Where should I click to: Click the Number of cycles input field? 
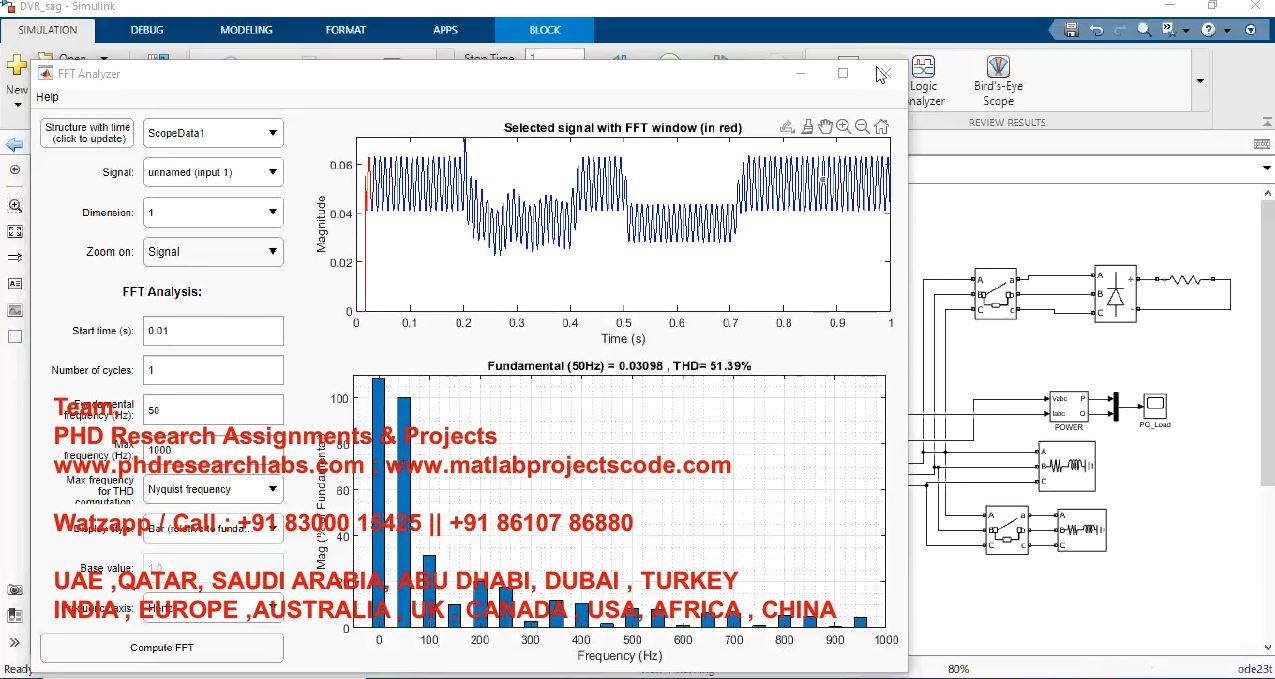[213, 370]
